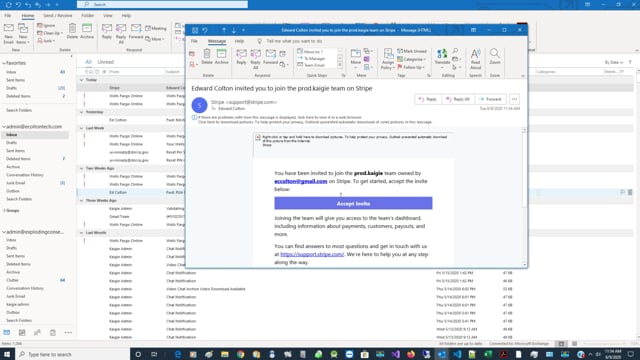640x360 pixels.
Task: Open Microsoft Edge from the taskbar
Action: [178, 354]
